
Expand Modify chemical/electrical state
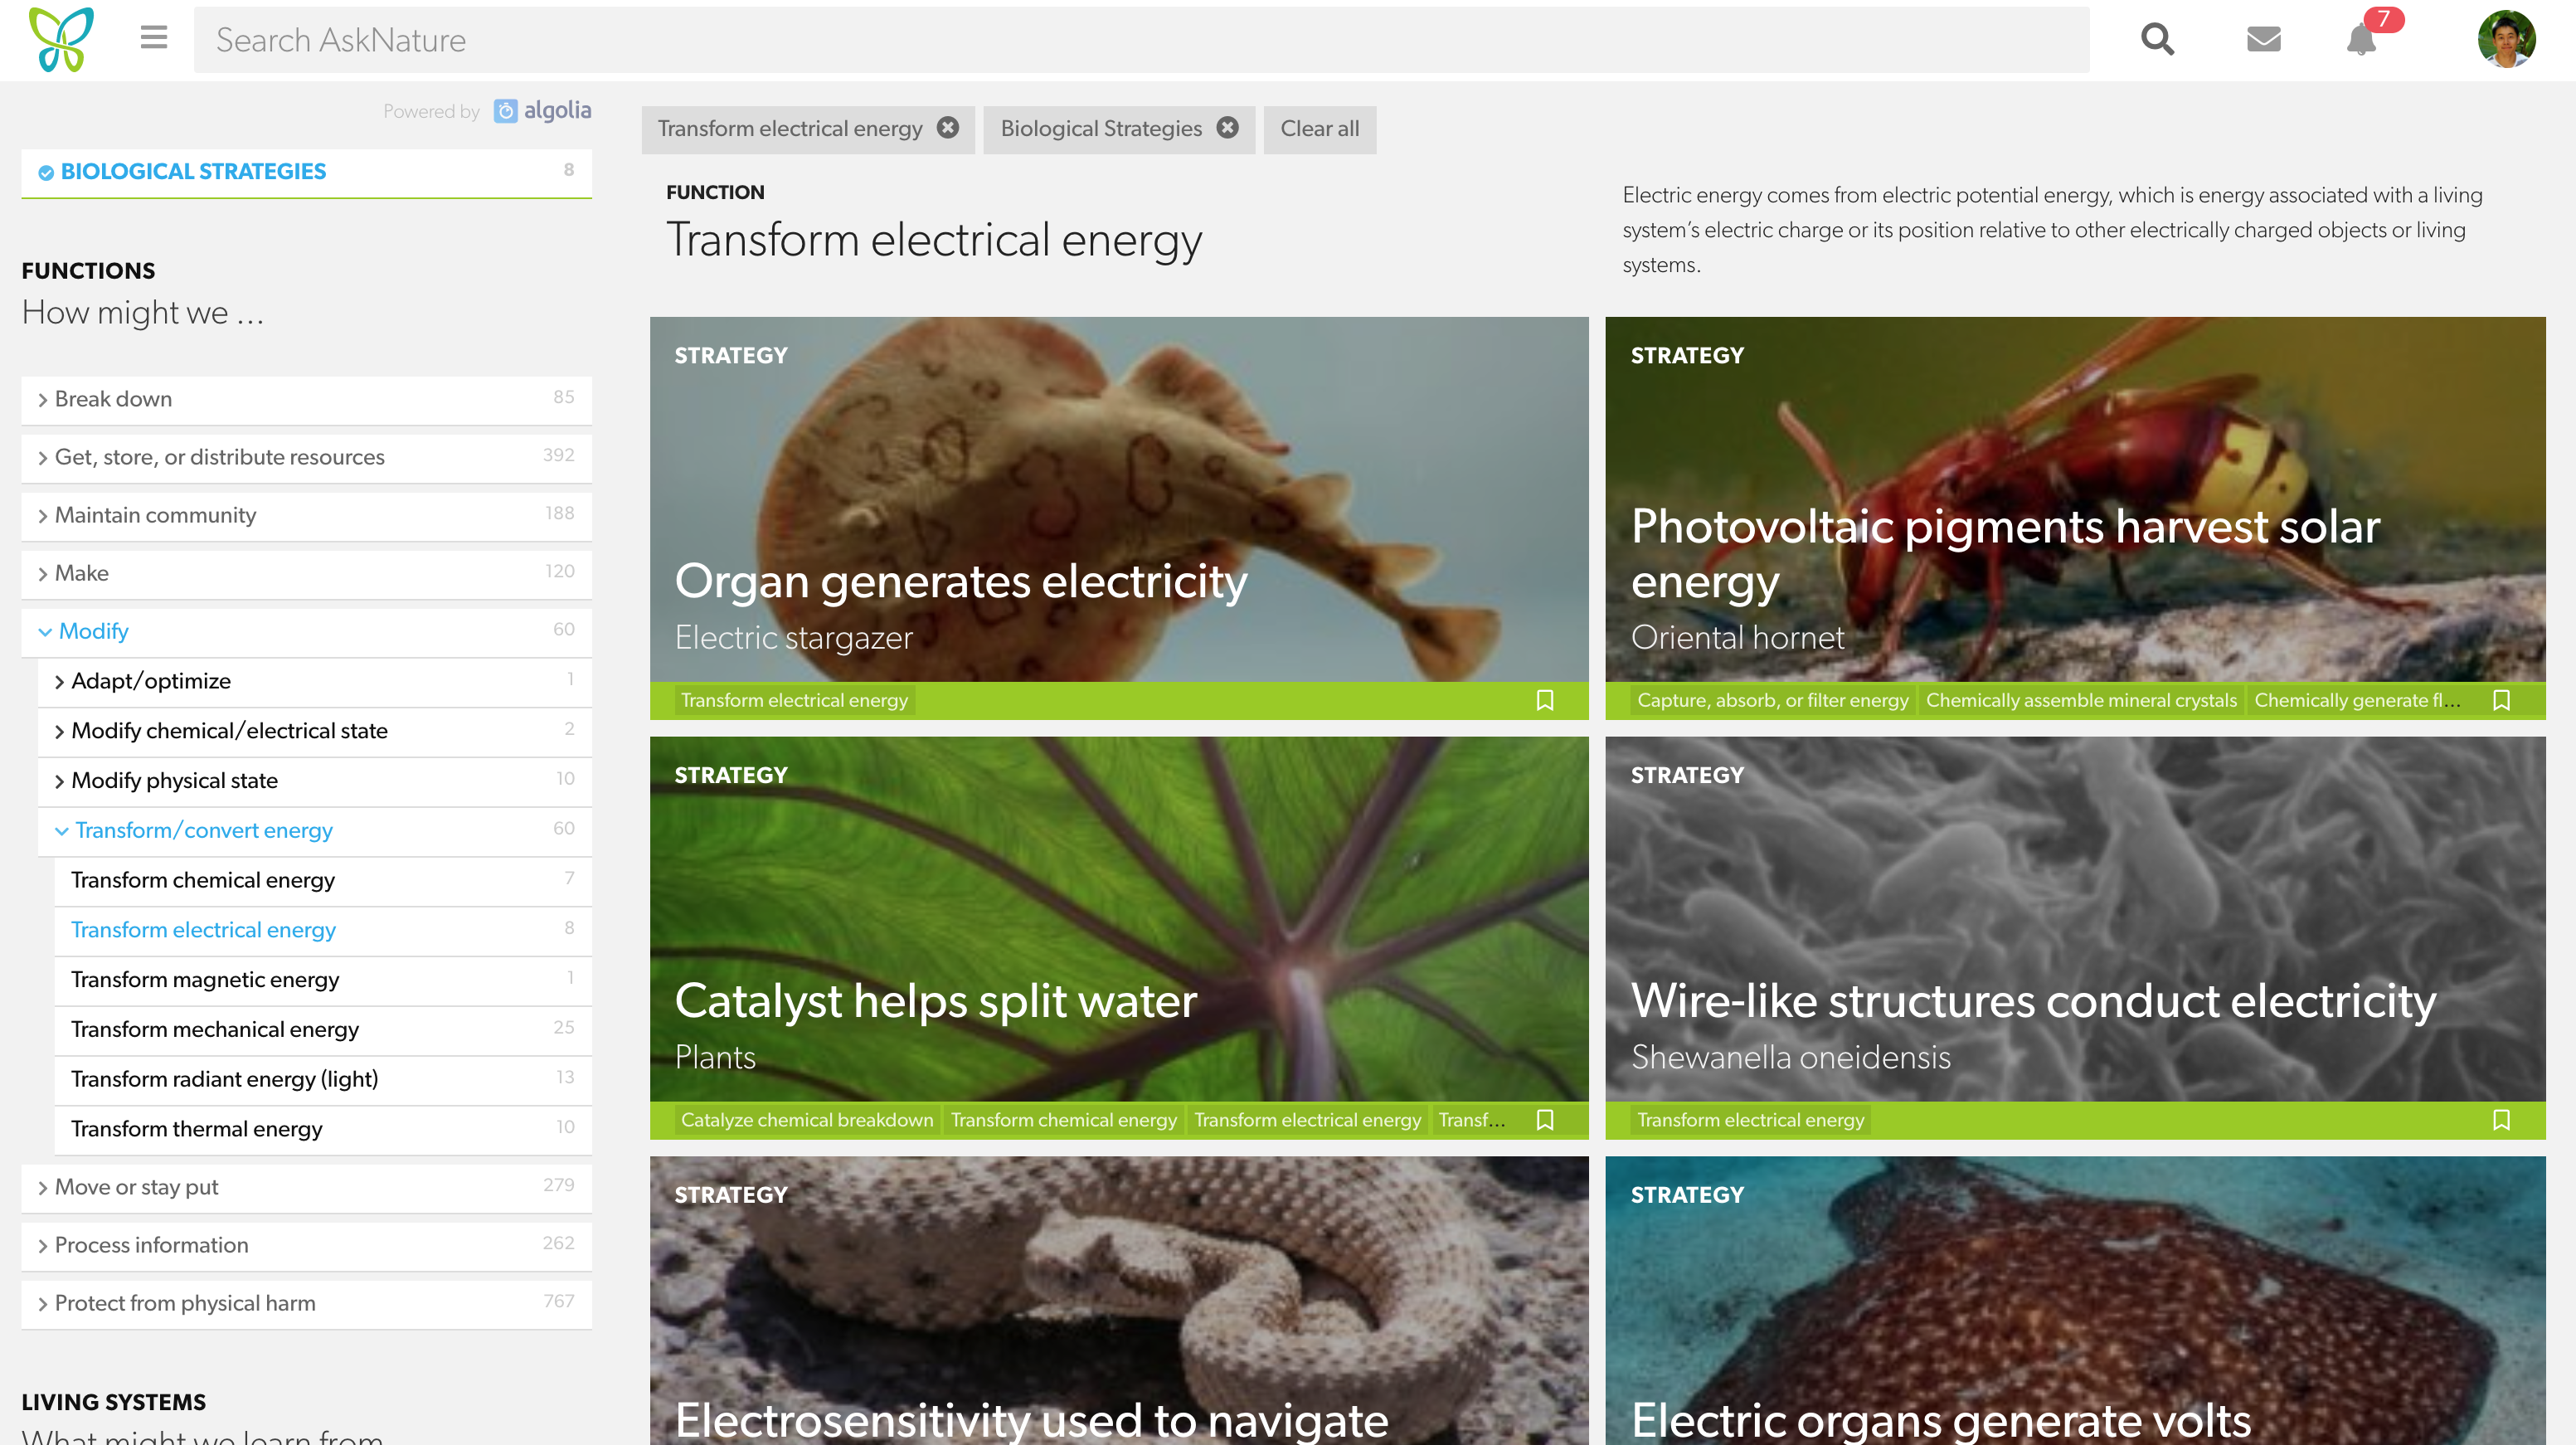(314, 731)
